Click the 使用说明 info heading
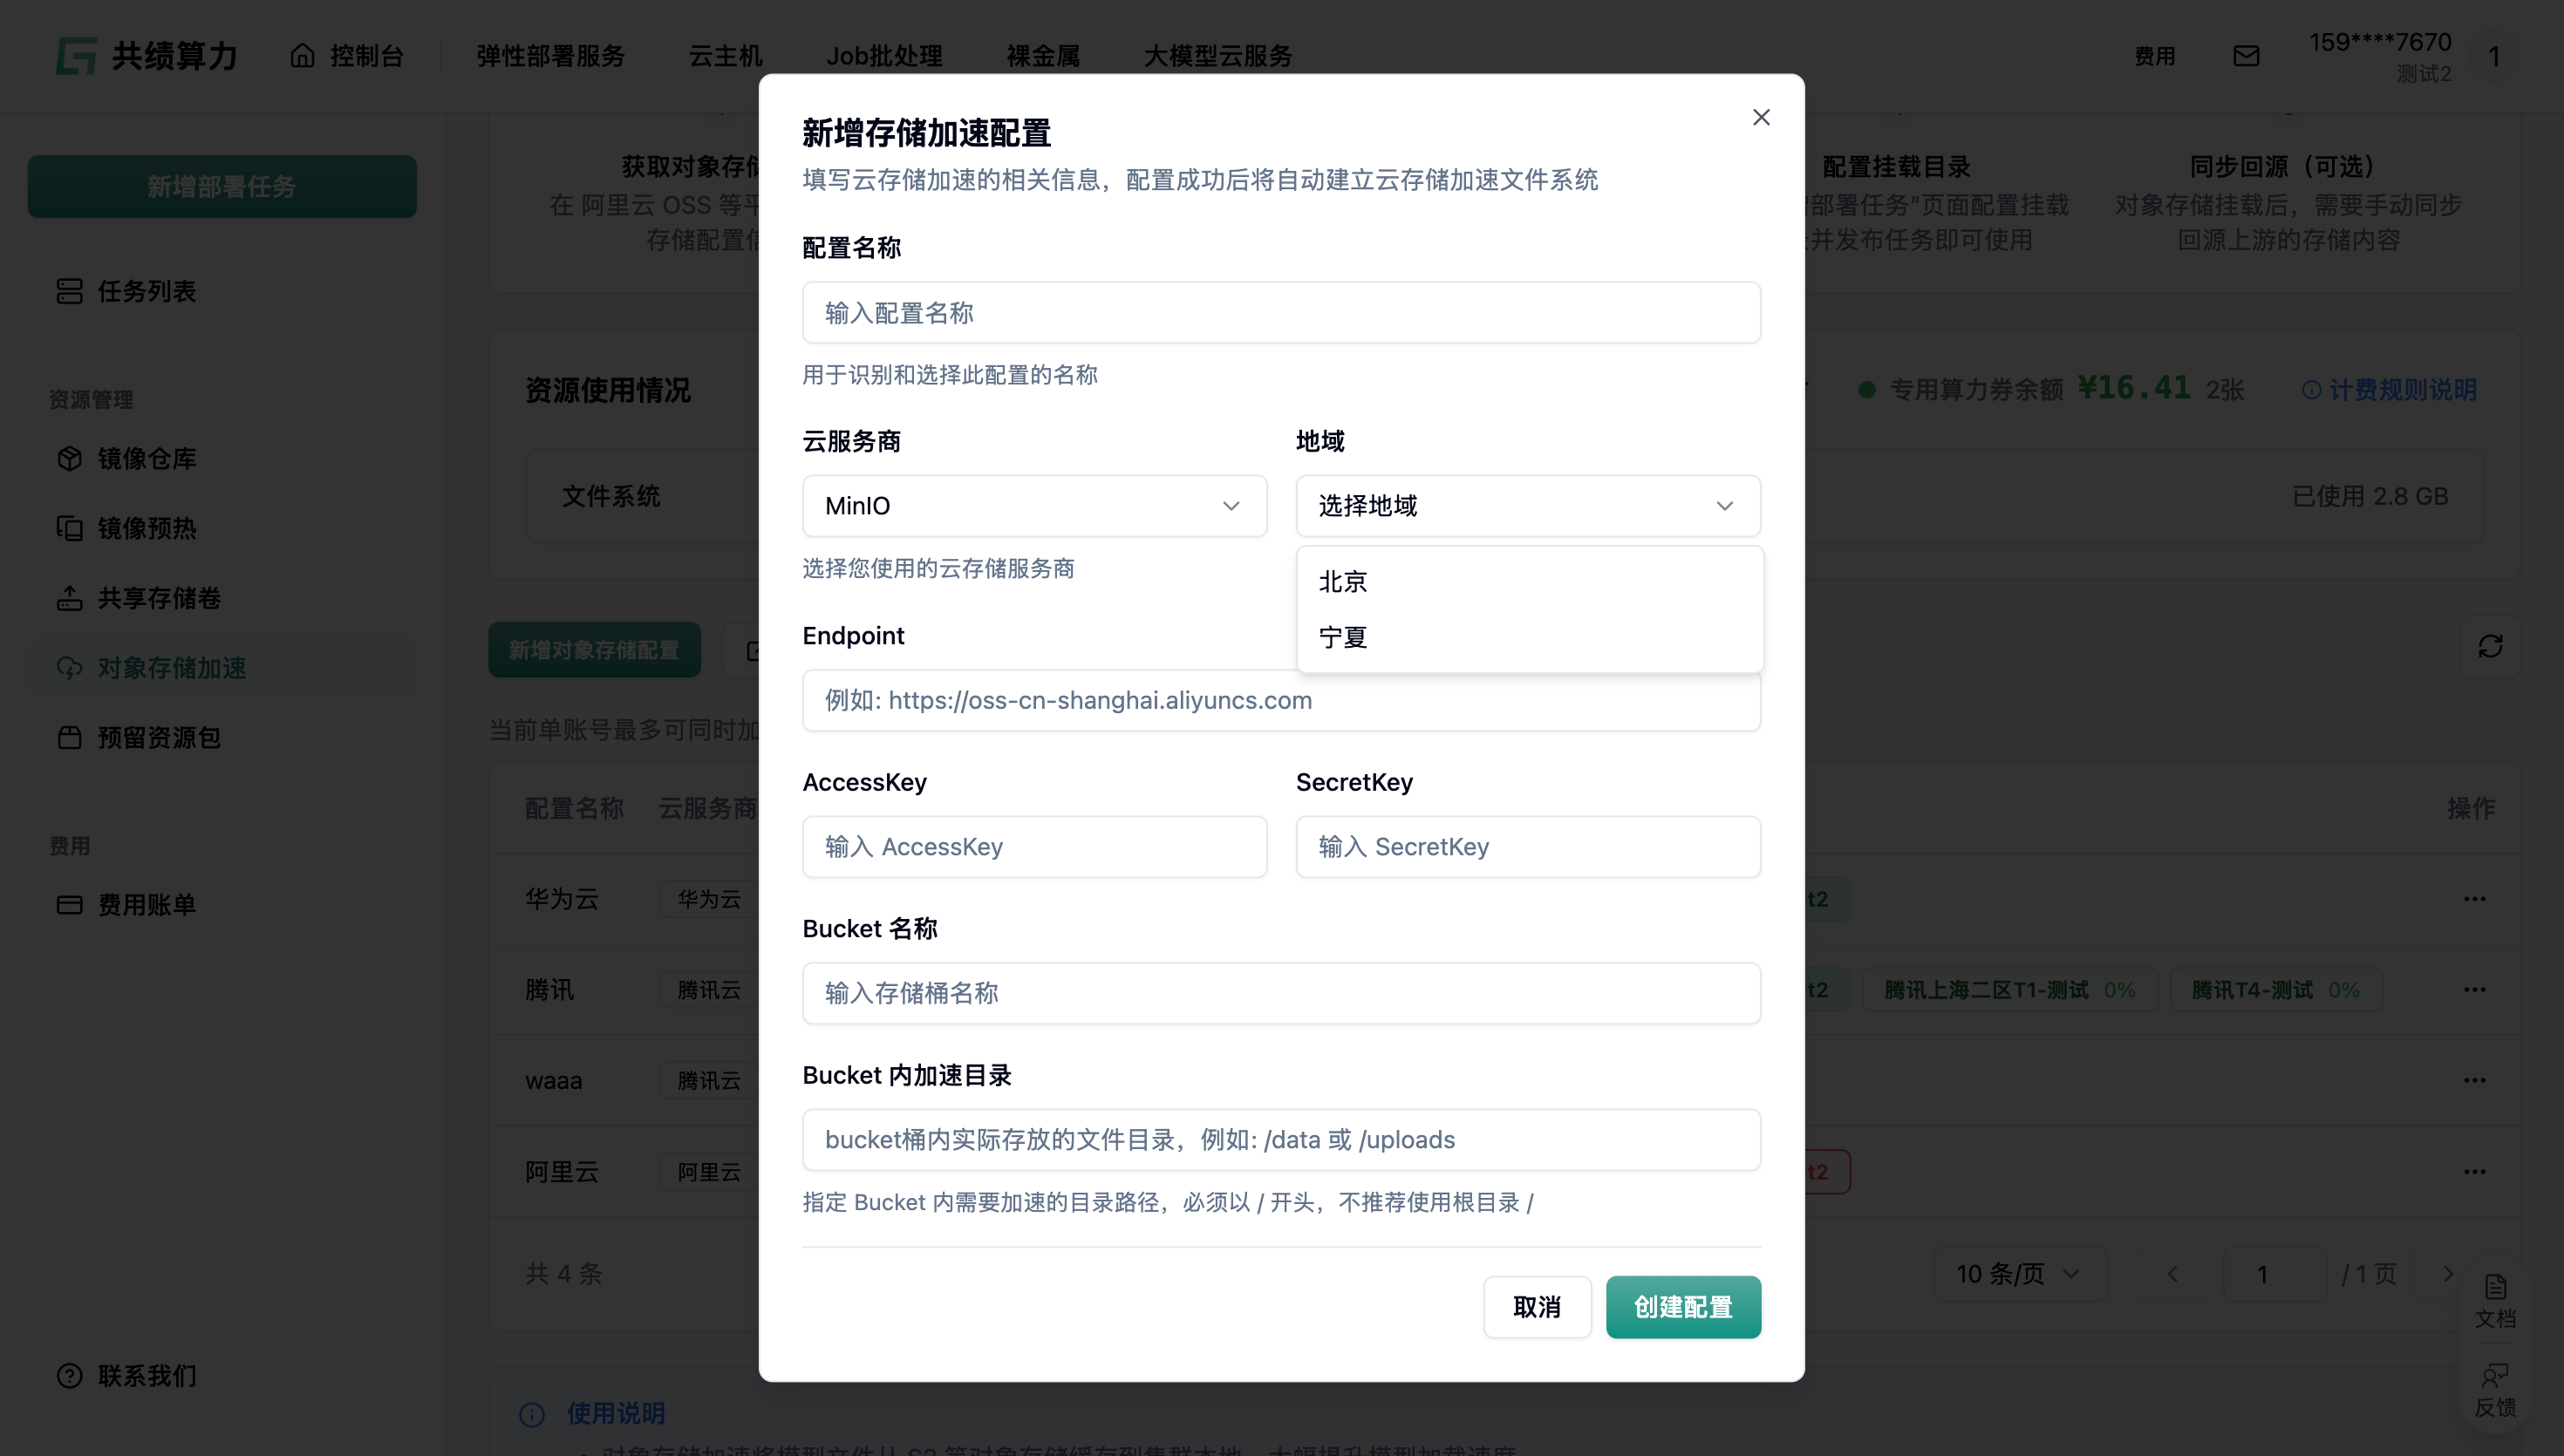 tap(615, 1414)
